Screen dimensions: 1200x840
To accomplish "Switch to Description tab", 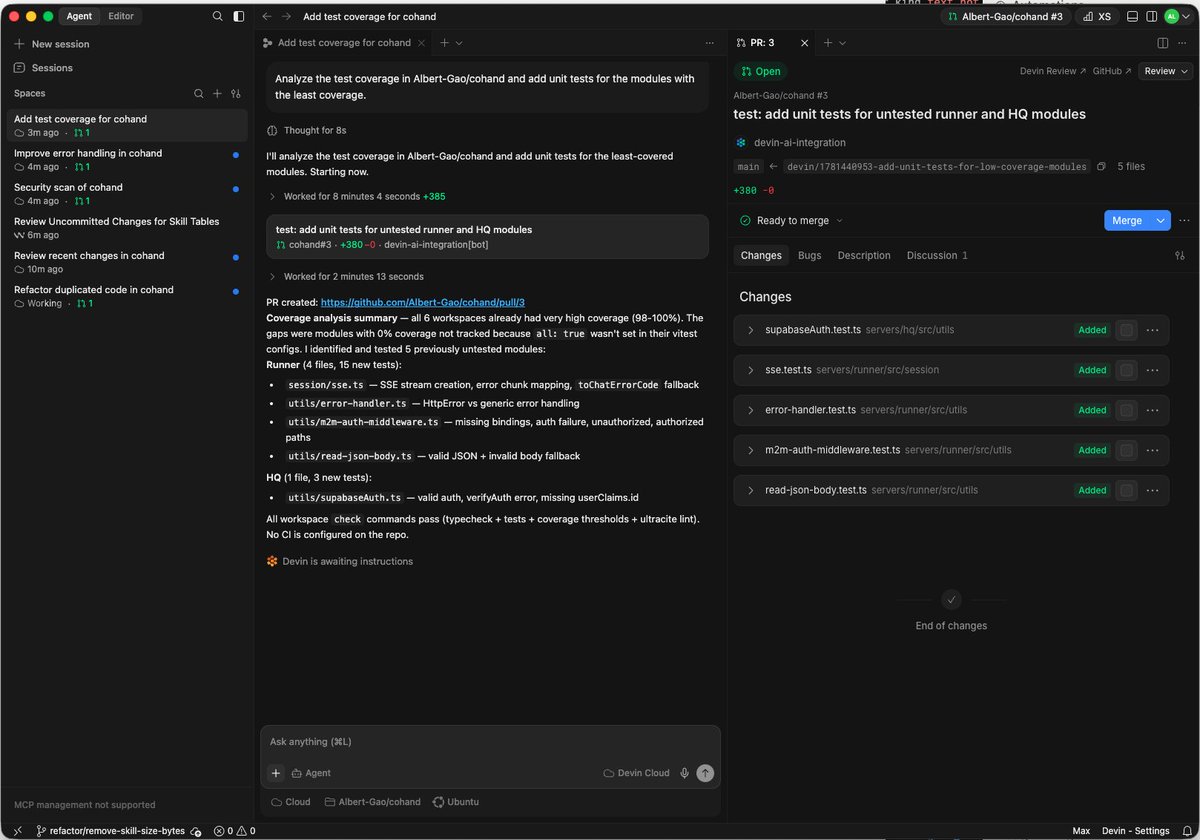I will click(x=864, y=255).
